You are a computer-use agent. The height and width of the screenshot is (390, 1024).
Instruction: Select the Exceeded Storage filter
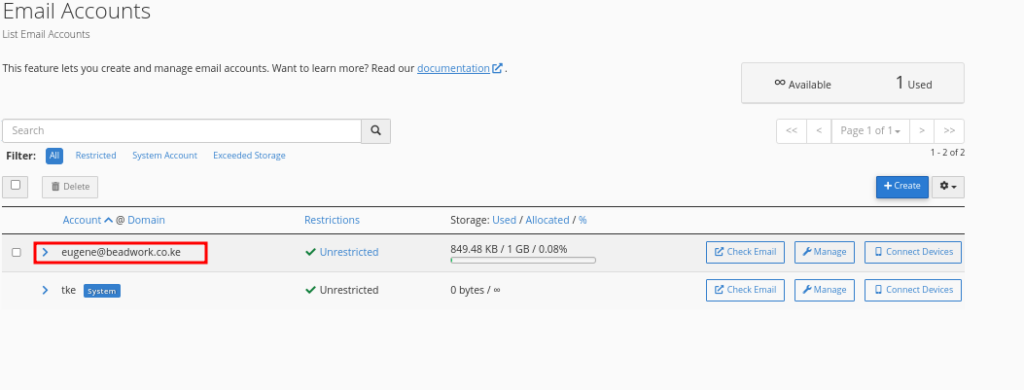[249, 155]
